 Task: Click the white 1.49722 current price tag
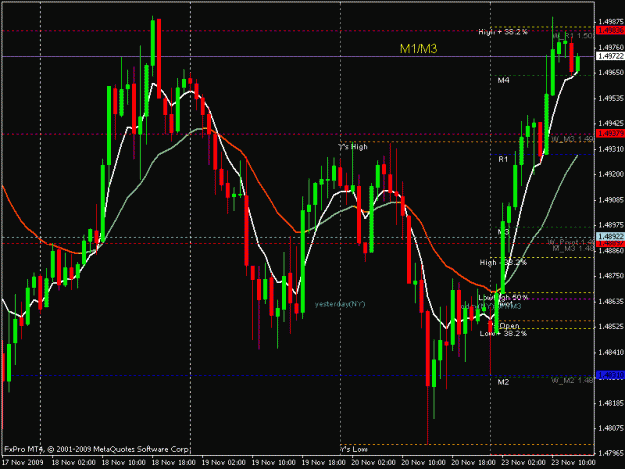click(610, 56)
